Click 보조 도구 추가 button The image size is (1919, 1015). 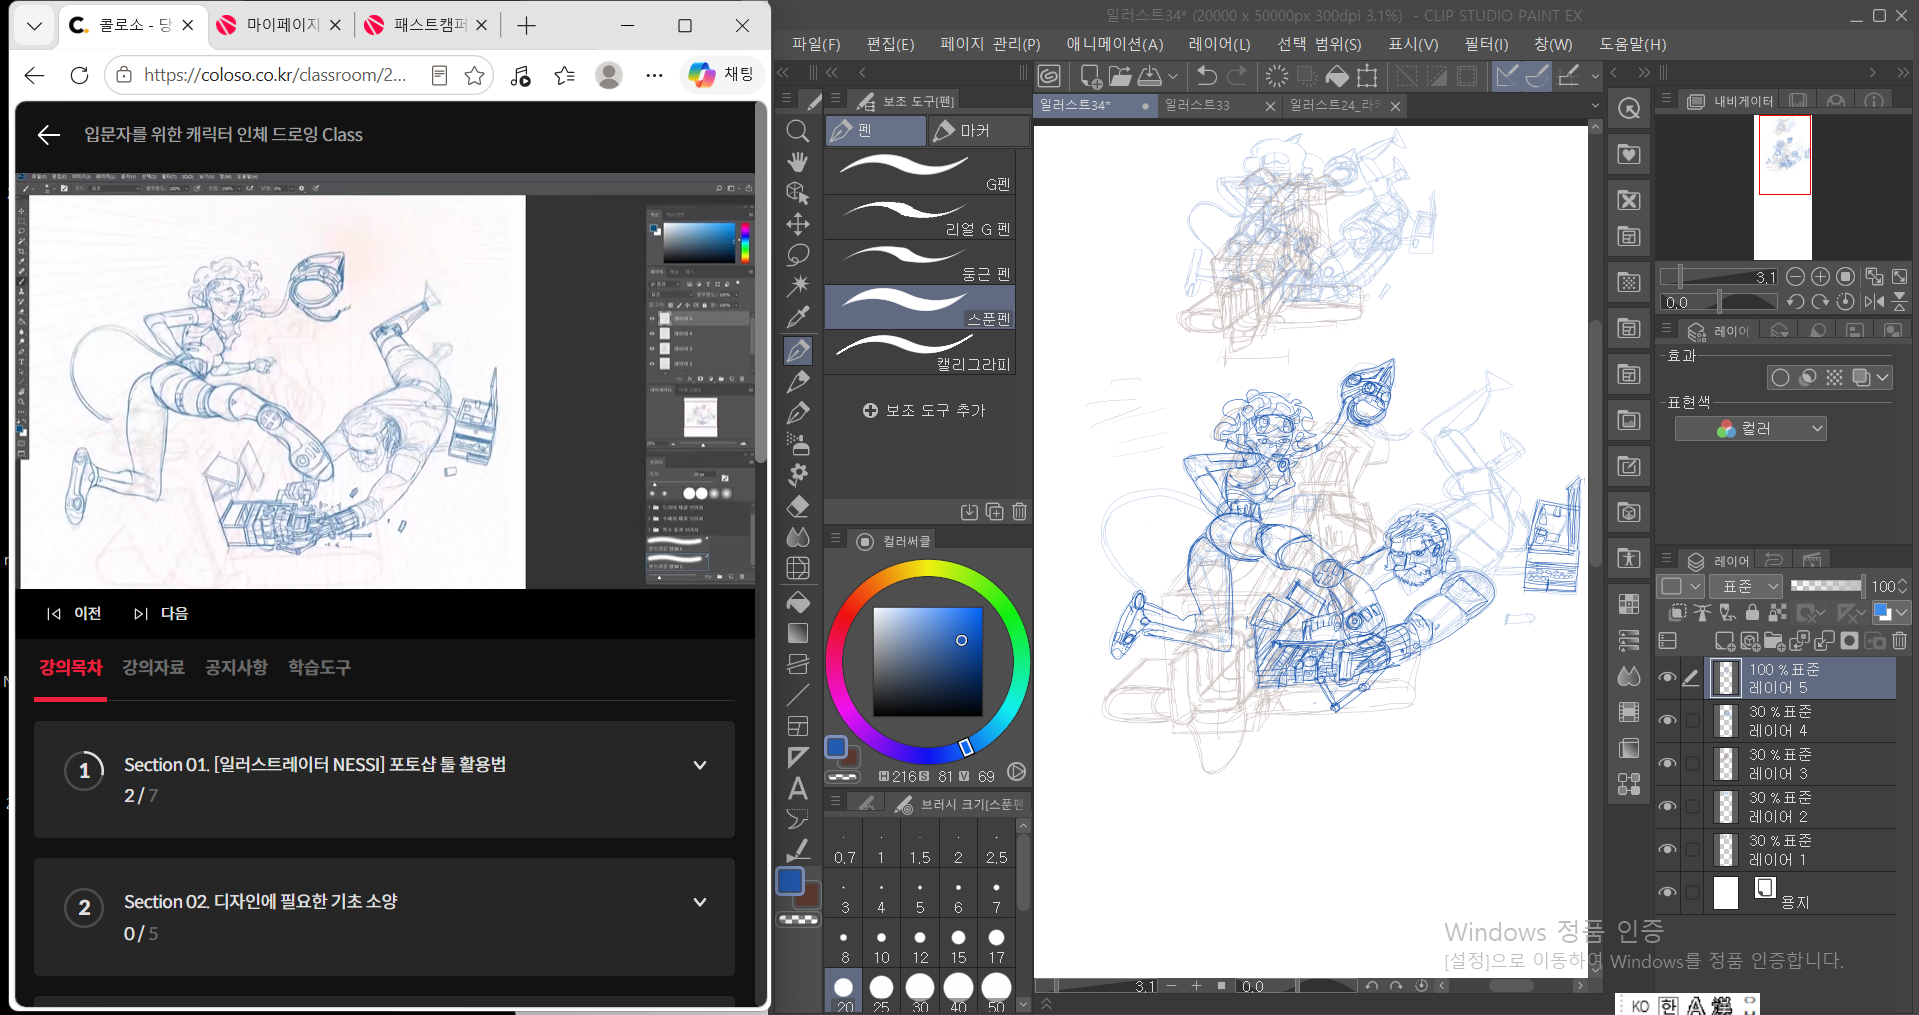[x=924, y=411]
